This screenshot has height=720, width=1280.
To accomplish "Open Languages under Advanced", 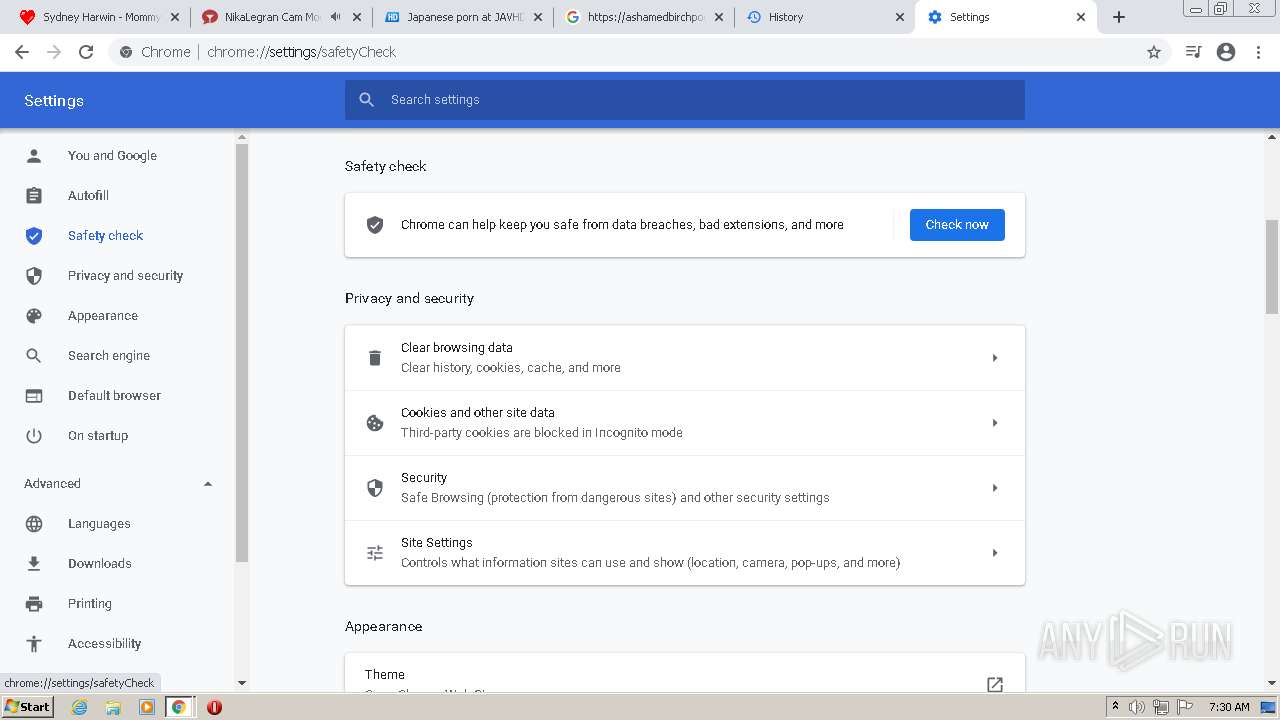I will point(99,524).
